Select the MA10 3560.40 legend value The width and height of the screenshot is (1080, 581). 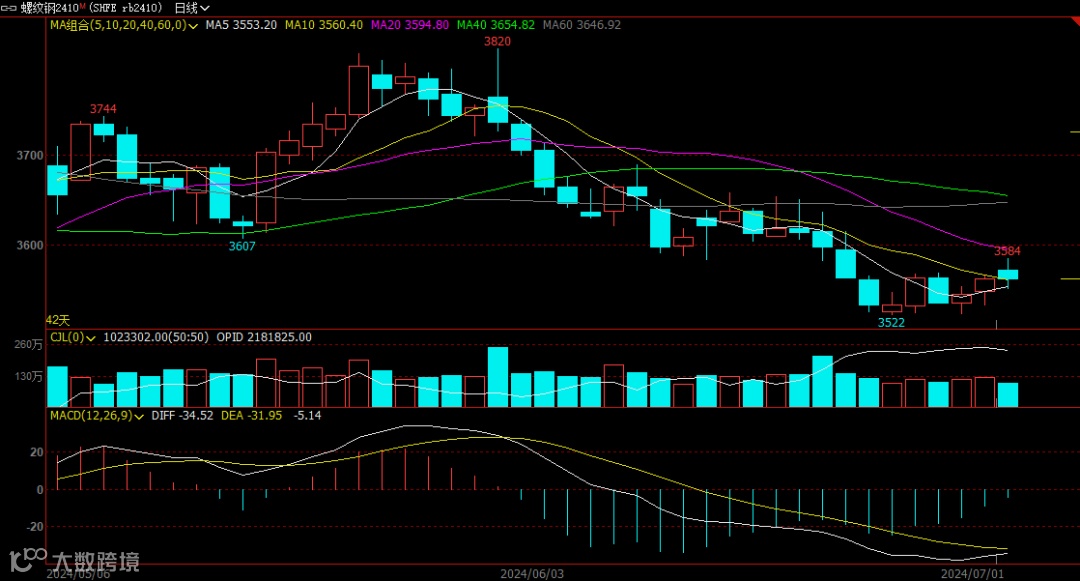pos(324,25)
